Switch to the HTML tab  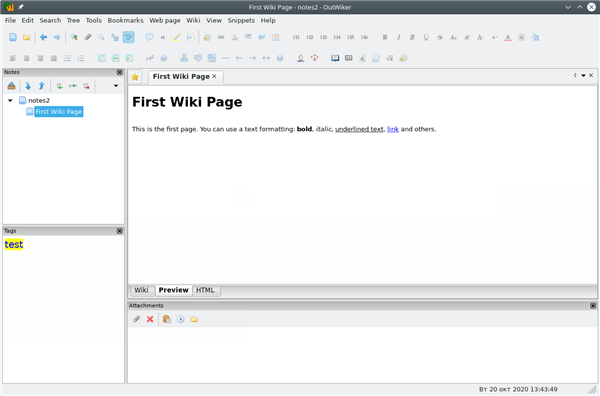click(x=205, y=290)
